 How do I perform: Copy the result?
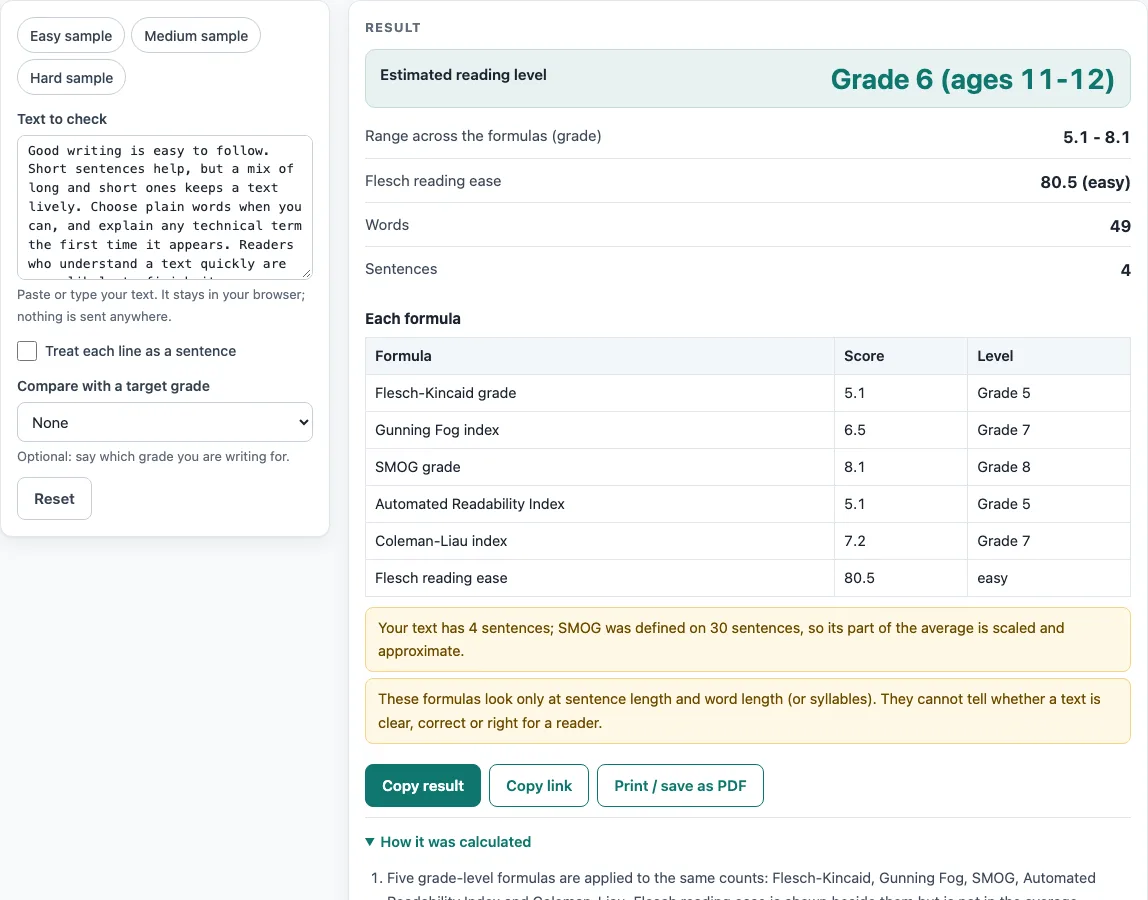coord(422,786)
